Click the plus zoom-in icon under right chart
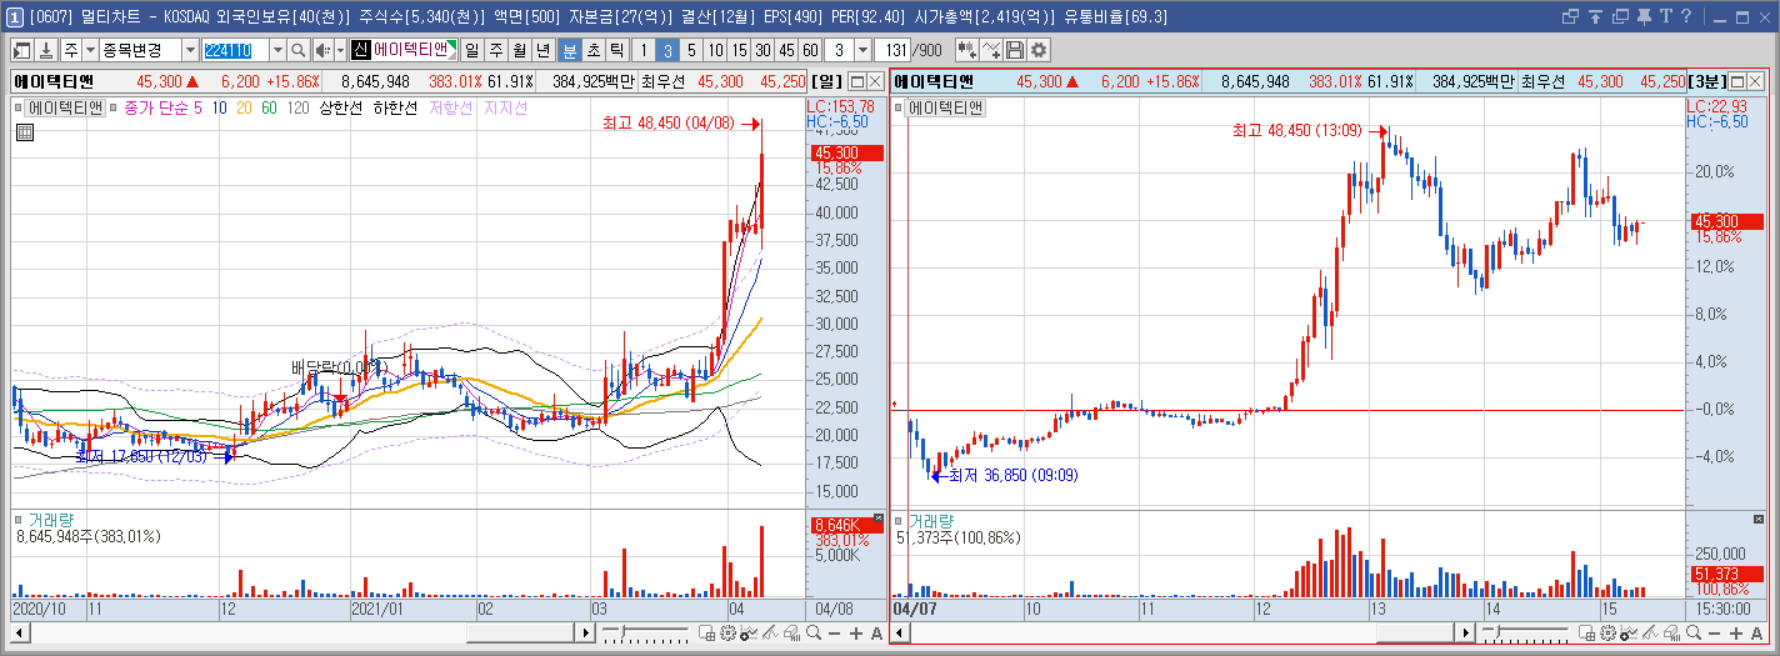Screen dimensions: 1780x656 (1736, 633)
